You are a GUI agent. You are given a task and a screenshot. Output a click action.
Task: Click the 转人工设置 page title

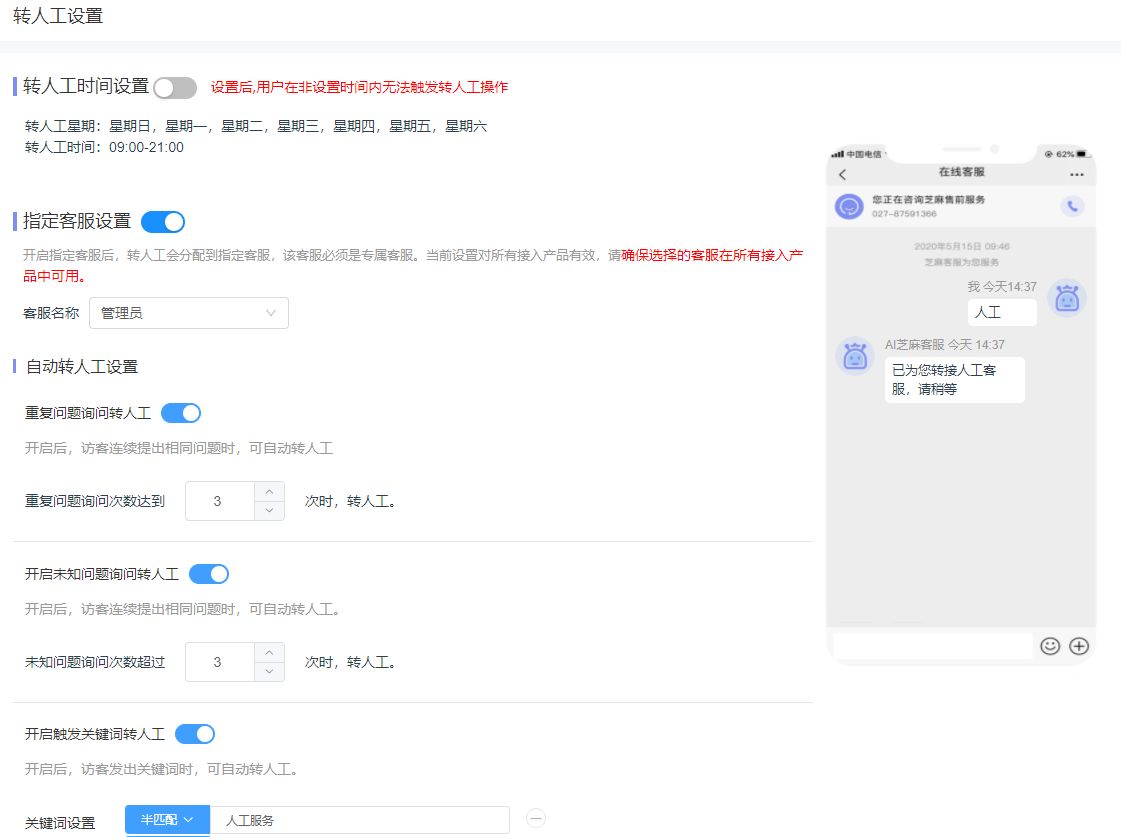(58, 16)
